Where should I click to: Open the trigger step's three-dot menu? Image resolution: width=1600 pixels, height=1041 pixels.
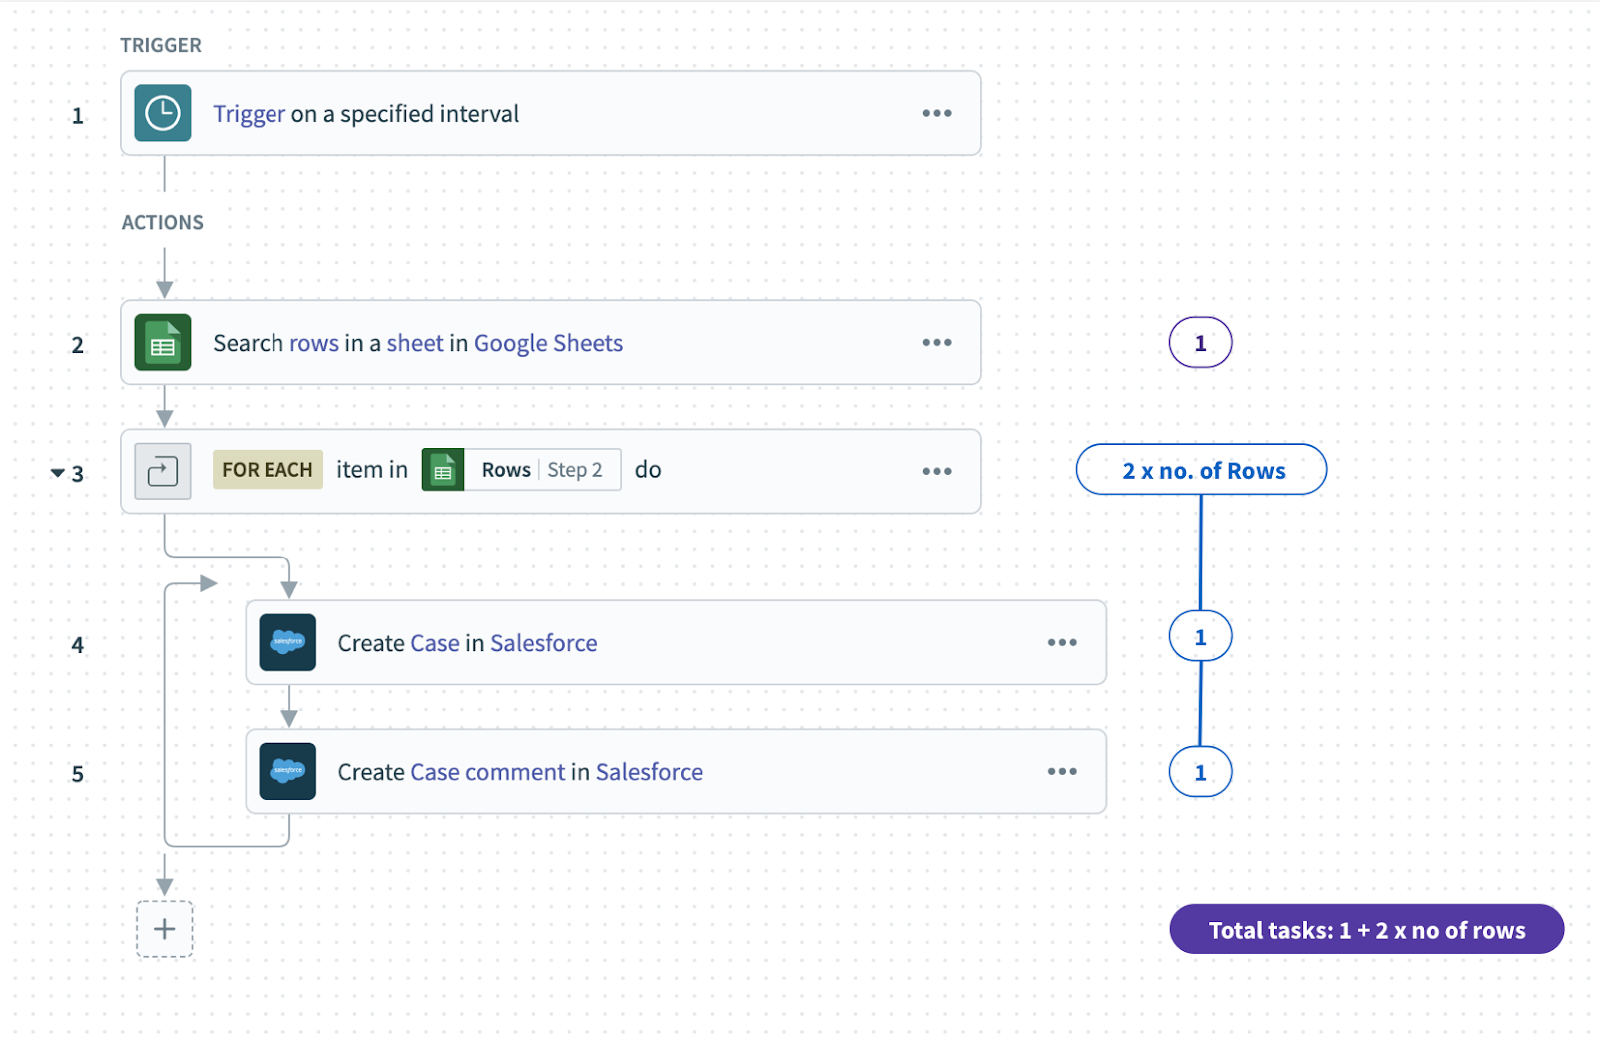tap(937, 114)
